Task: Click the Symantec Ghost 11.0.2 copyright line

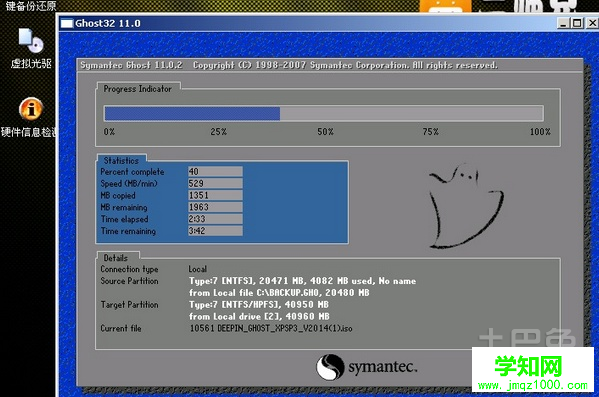Action: [289, 65]
